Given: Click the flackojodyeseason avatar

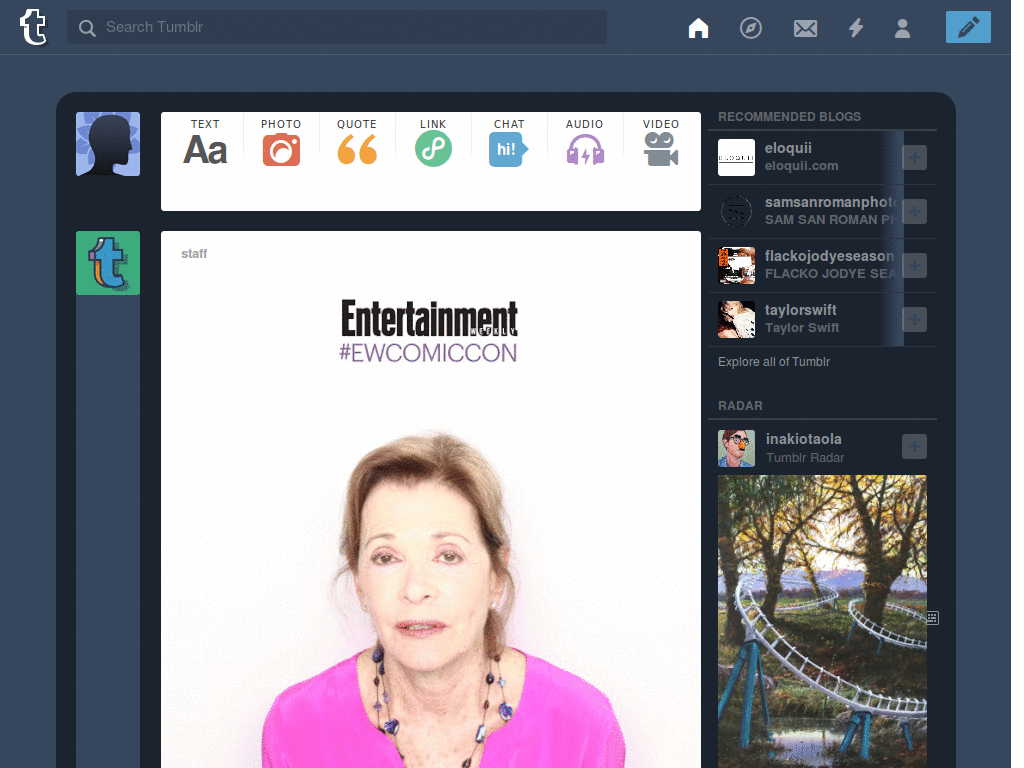Looking at the screenshot, I should (736, 265).
